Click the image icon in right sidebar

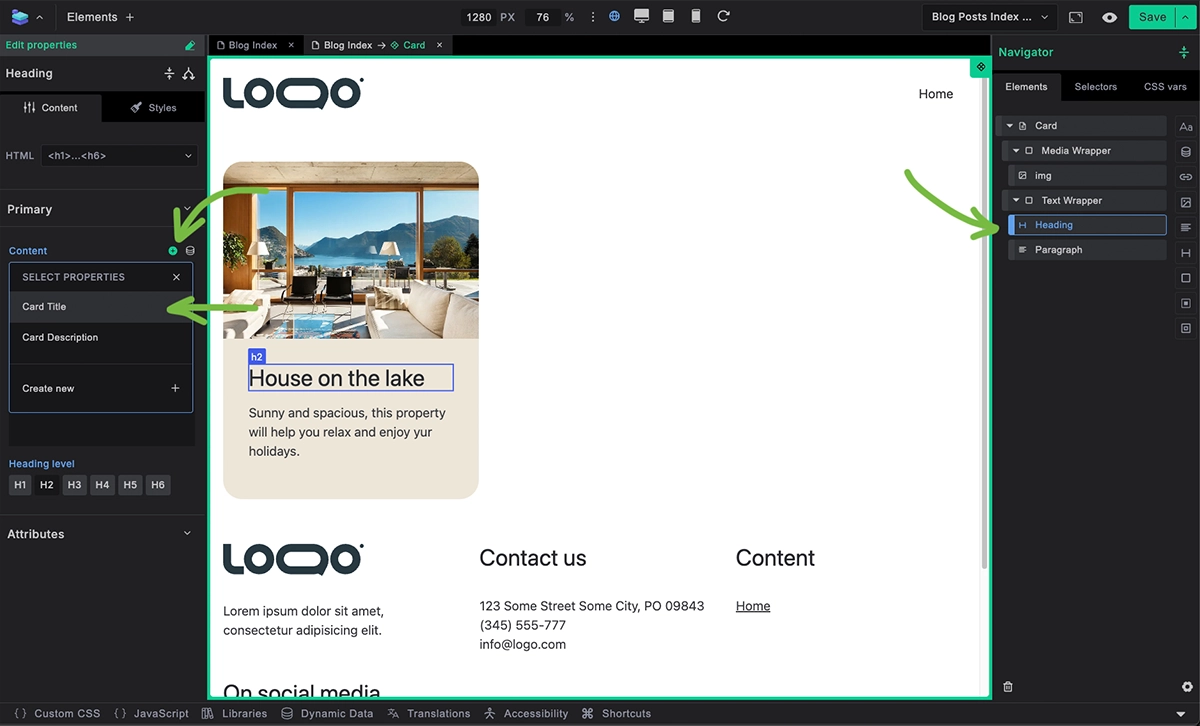point(1186,202)
